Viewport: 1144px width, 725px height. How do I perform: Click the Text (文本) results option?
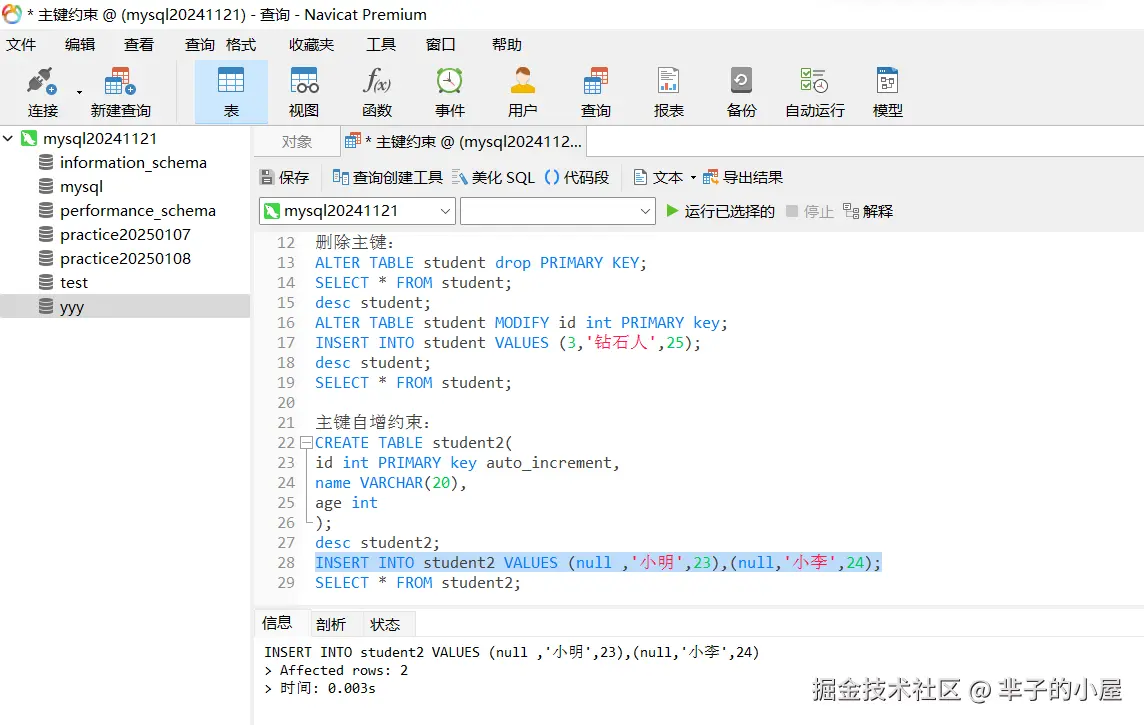click(658, 177)
